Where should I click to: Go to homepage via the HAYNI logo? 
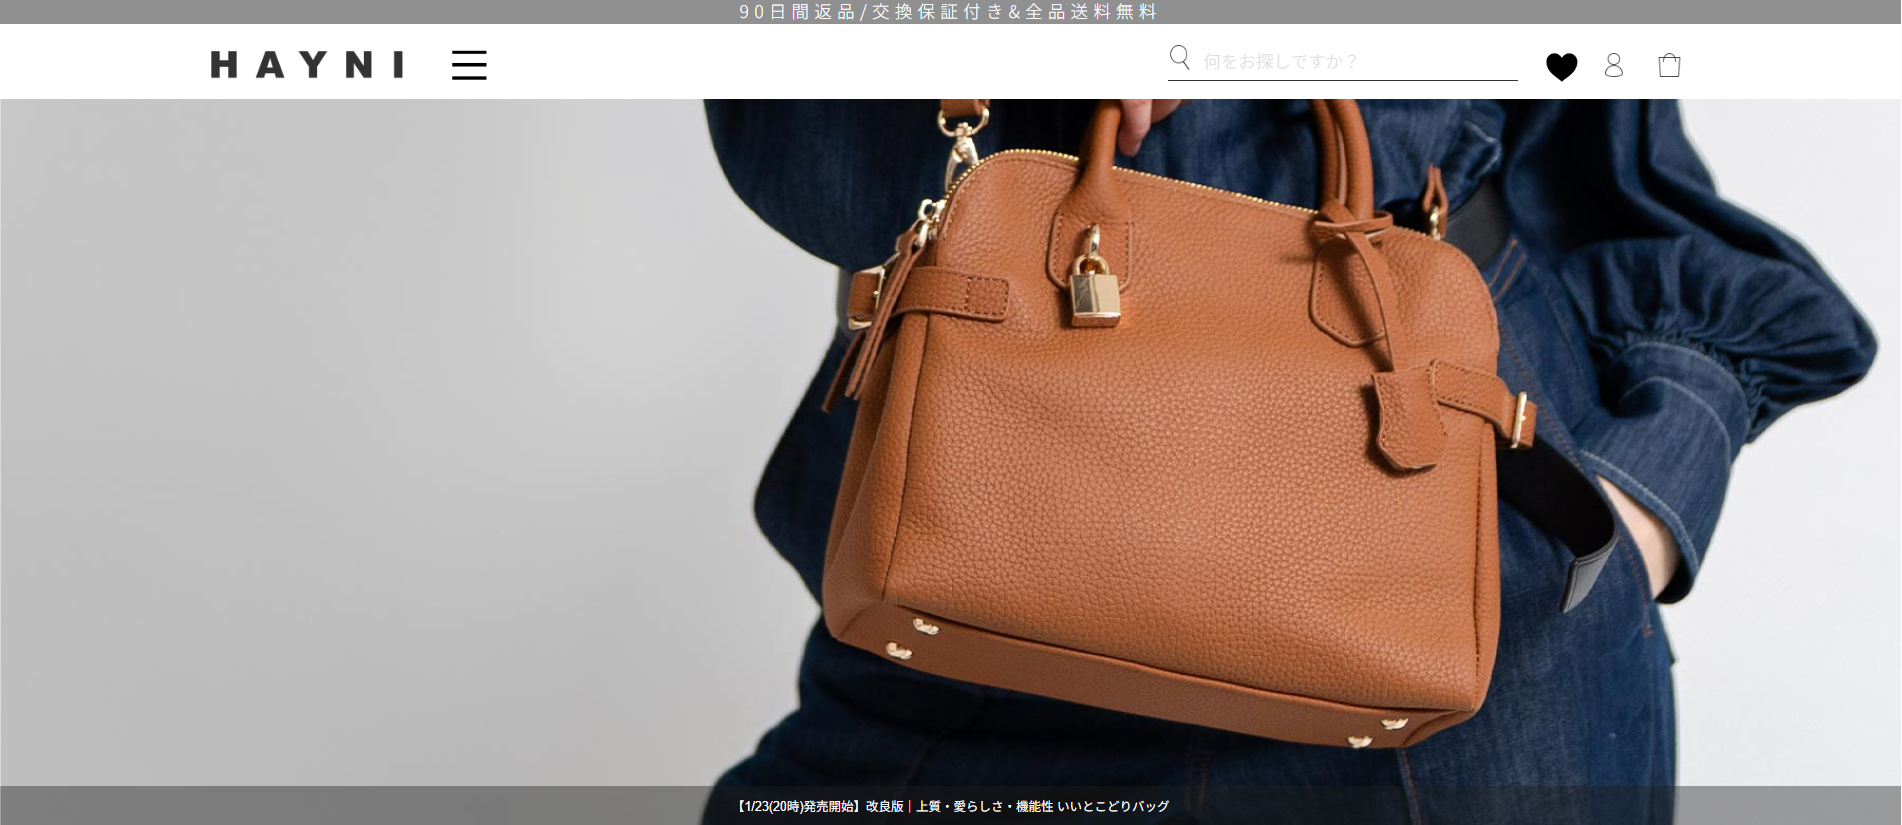click(307, 65)
